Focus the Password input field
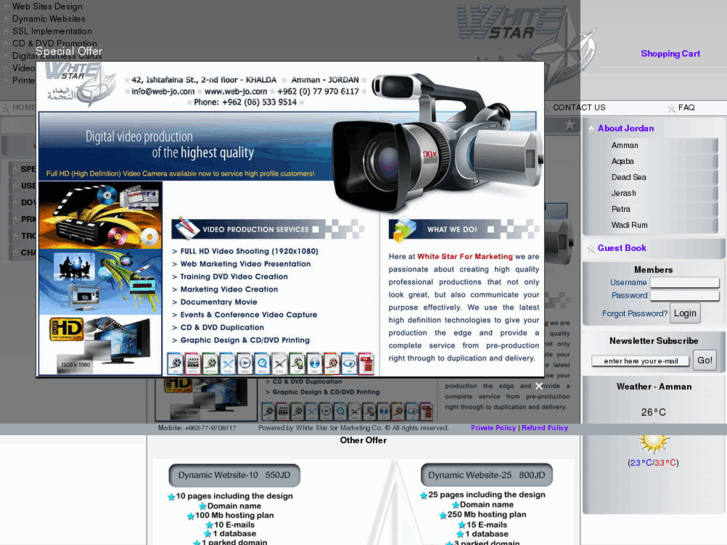This screenshot has width=727, height=545. coord(685,295)
